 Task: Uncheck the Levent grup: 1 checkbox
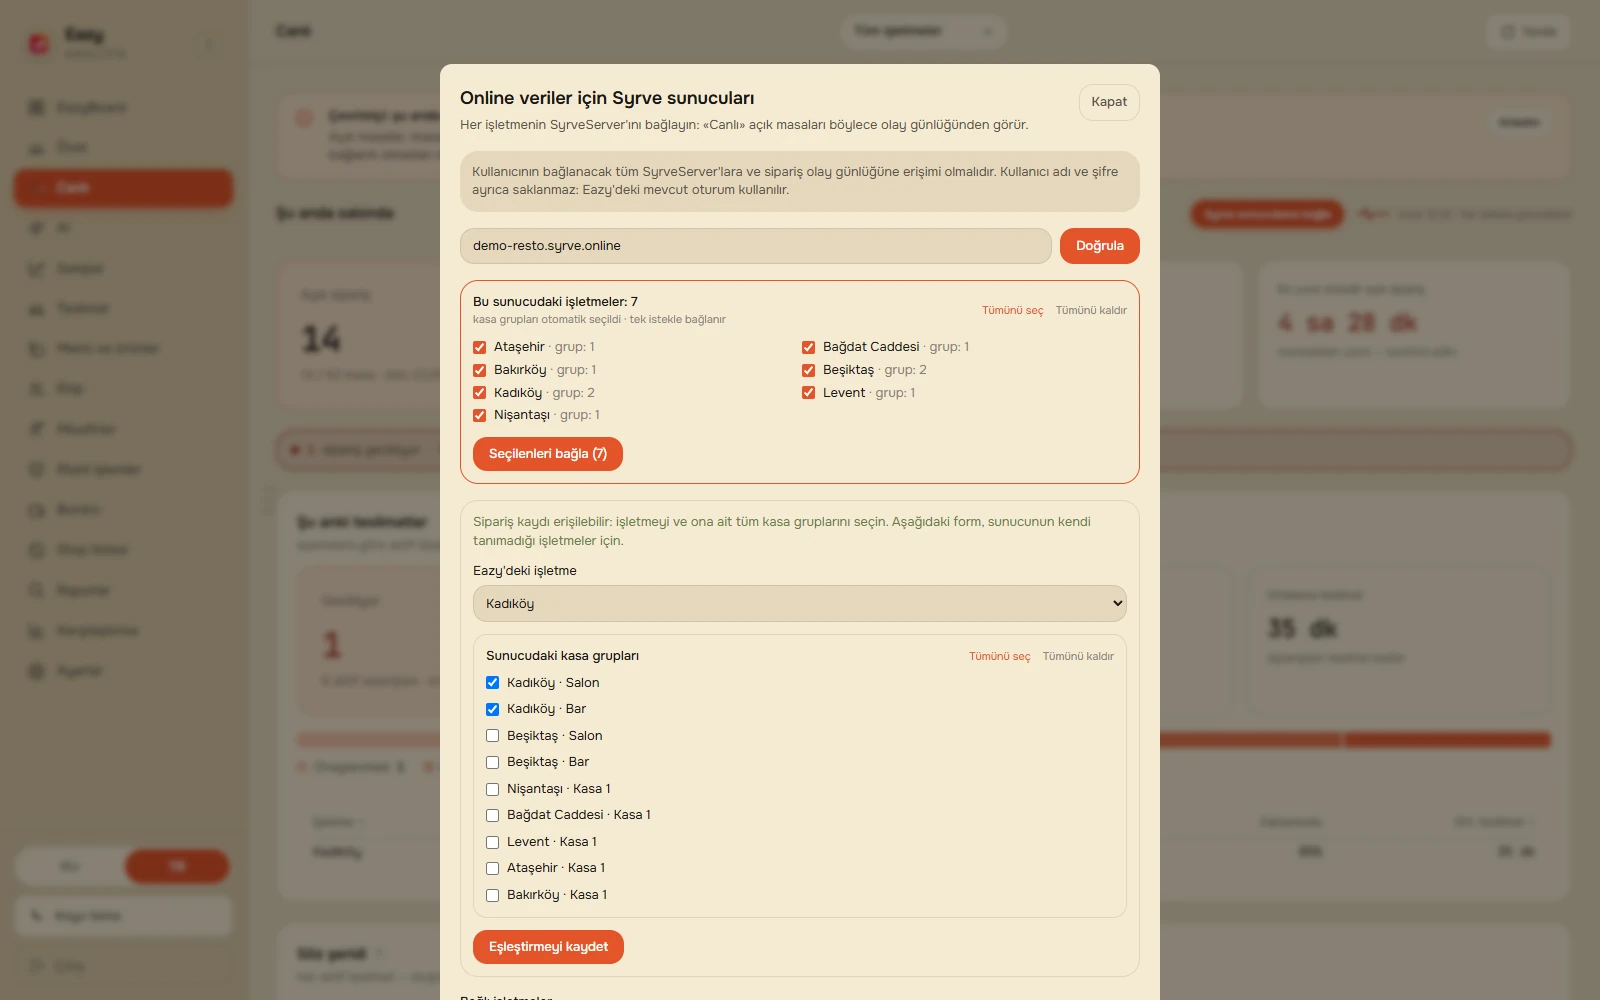click(x=809, y=393)
